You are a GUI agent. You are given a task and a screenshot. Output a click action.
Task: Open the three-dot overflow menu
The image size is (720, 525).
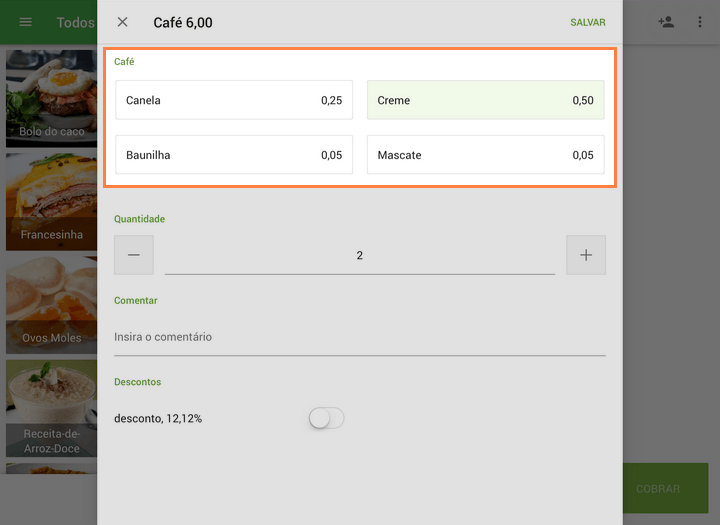[x=700, y=22]
